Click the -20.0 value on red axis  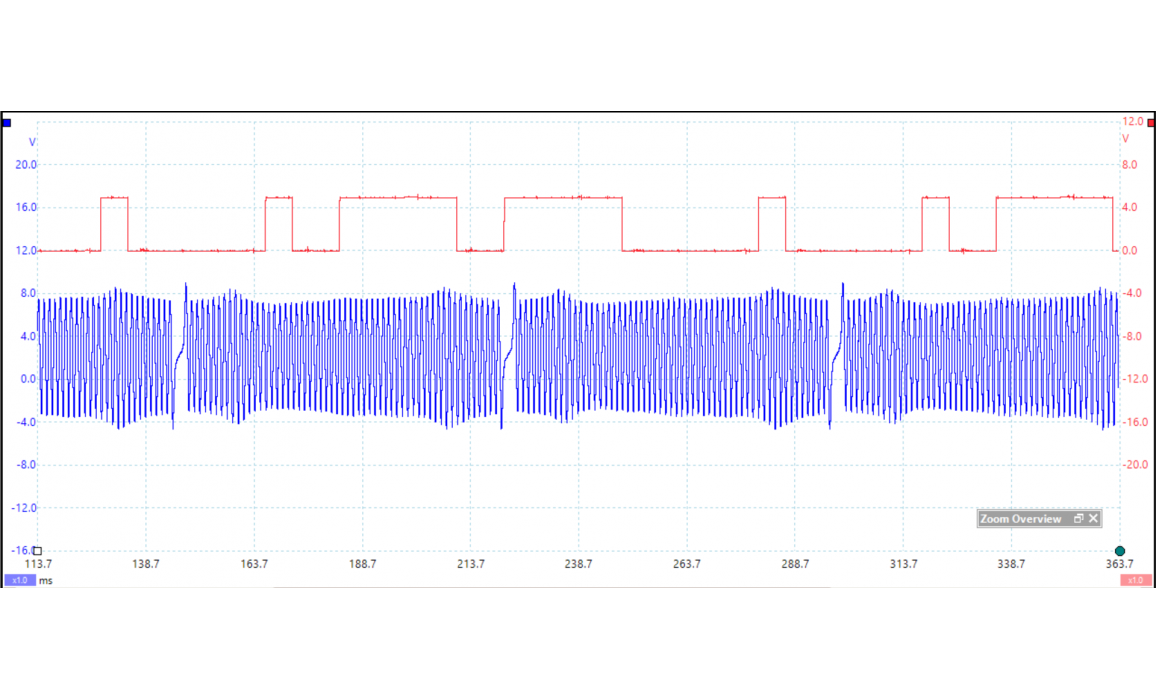click(1134, 465)
